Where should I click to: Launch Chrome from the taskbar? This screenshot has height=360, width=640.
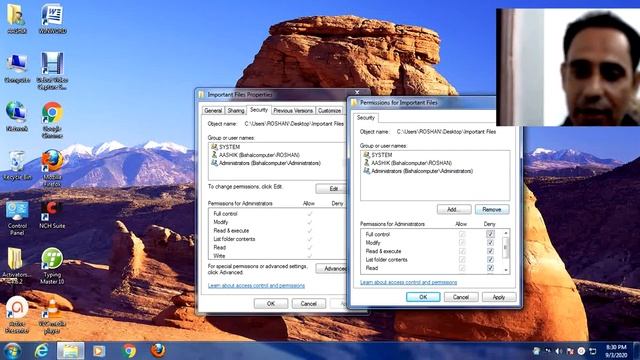[x=129, y=351]
